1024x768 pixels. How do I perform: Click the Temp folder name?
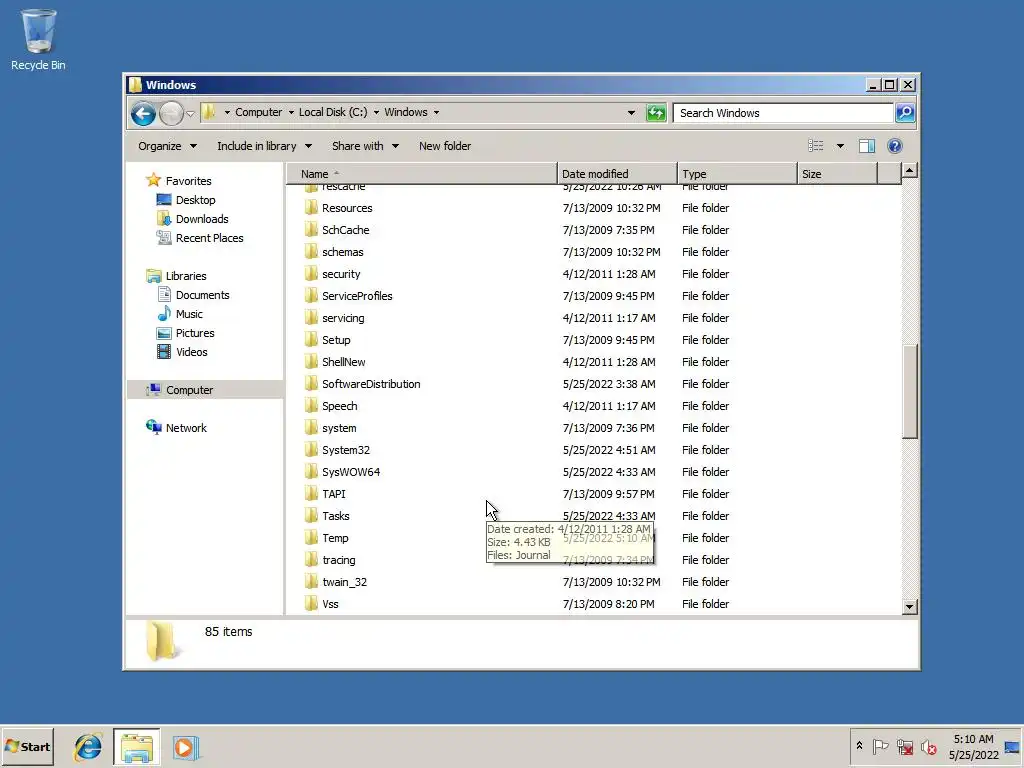coord(335,538)
